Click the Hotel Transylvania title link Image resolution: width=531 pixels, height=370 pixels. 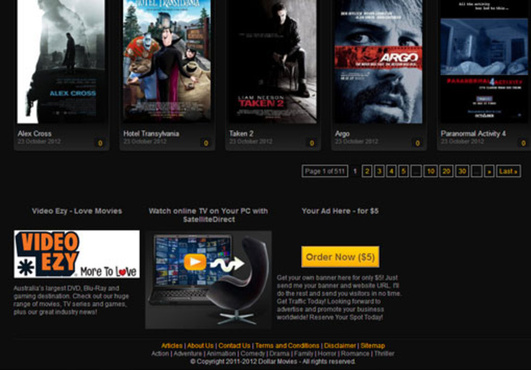point(151,133)
